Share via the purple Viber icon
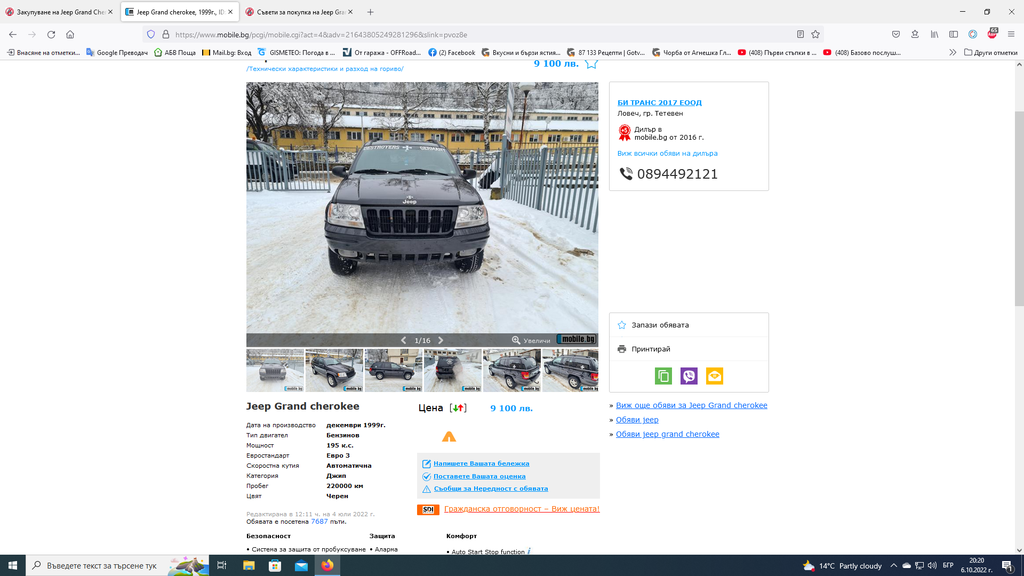The image size is (1024, 576). (689, 376)
